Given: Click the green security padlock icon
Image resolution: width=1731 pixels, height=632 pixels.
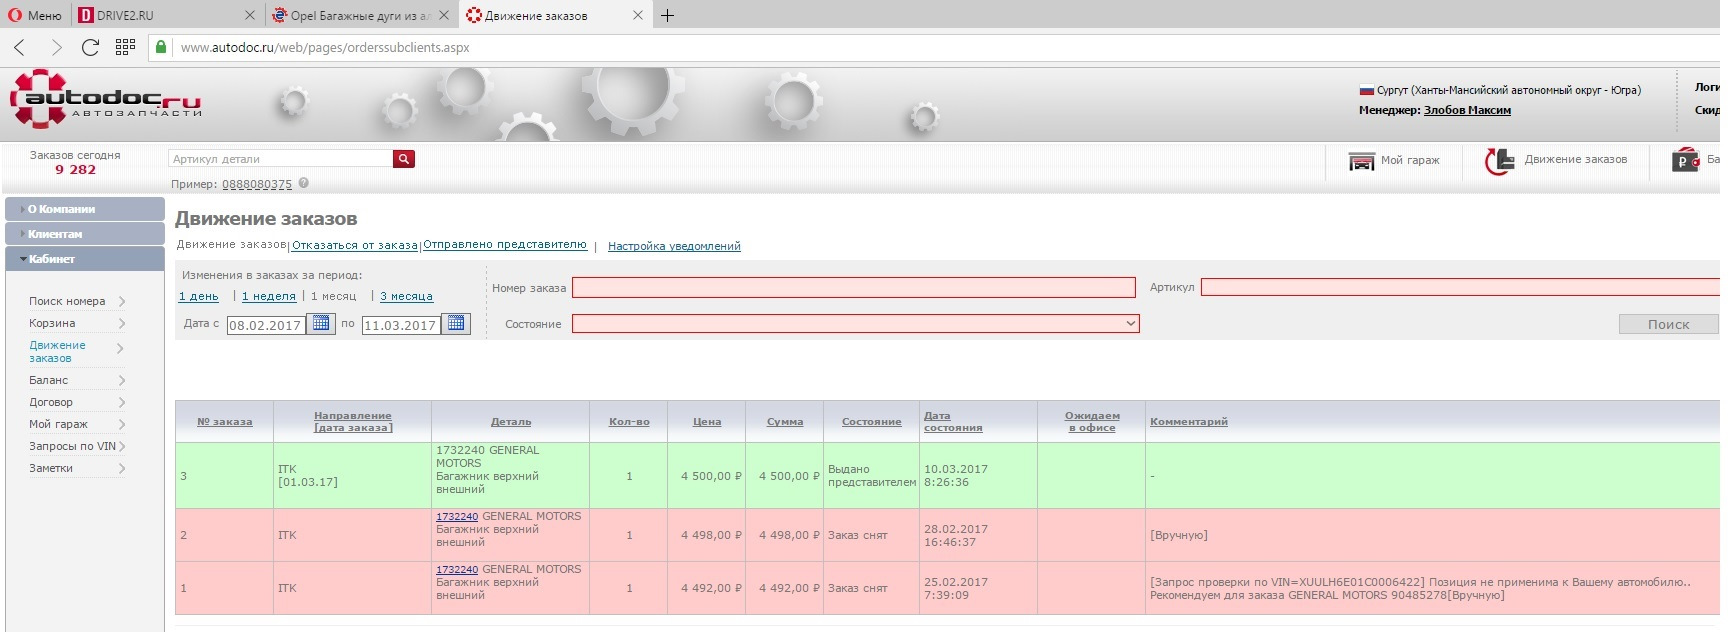Looking at the screenshot, I should pyautogui.click(x=160, y=47).
